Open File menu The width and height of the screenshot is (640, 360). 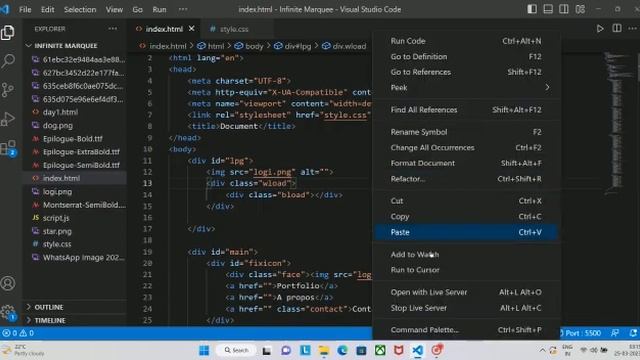(x=25, y=9)
